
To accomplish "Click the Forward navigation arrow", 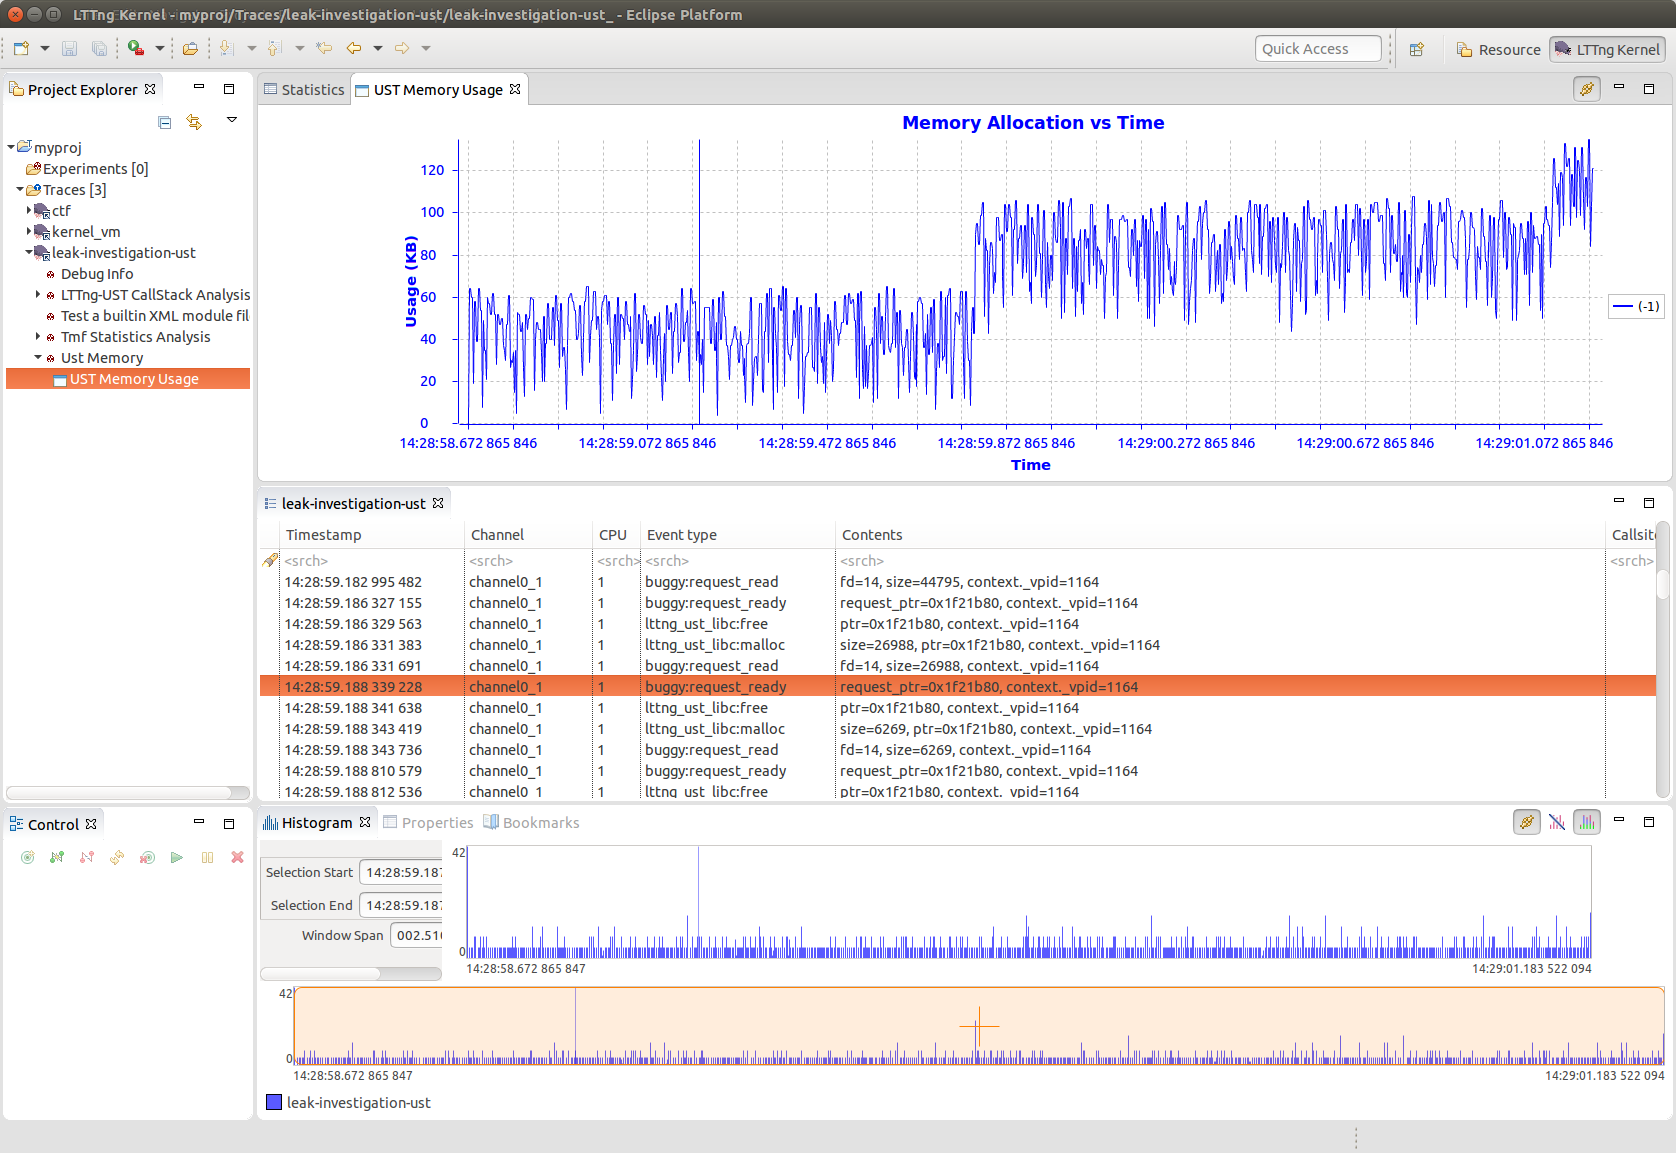I will [x=402, y=48].
